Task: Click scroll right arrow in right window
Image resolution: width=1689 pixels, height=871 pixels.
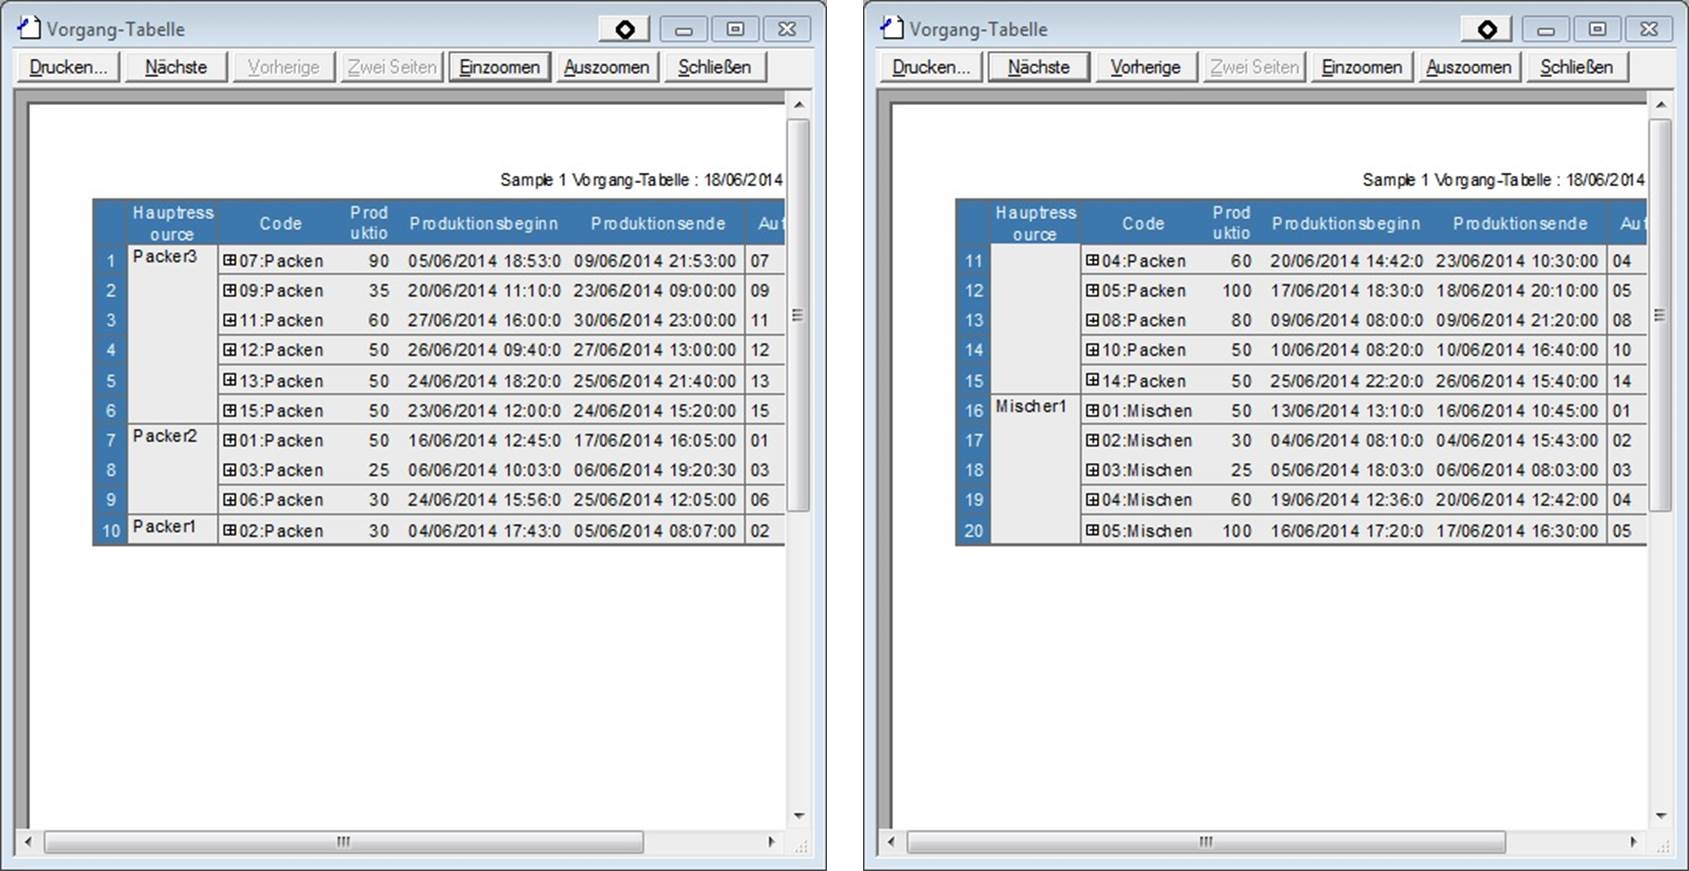Action: pyautogui.click(x=1633, y=842)
